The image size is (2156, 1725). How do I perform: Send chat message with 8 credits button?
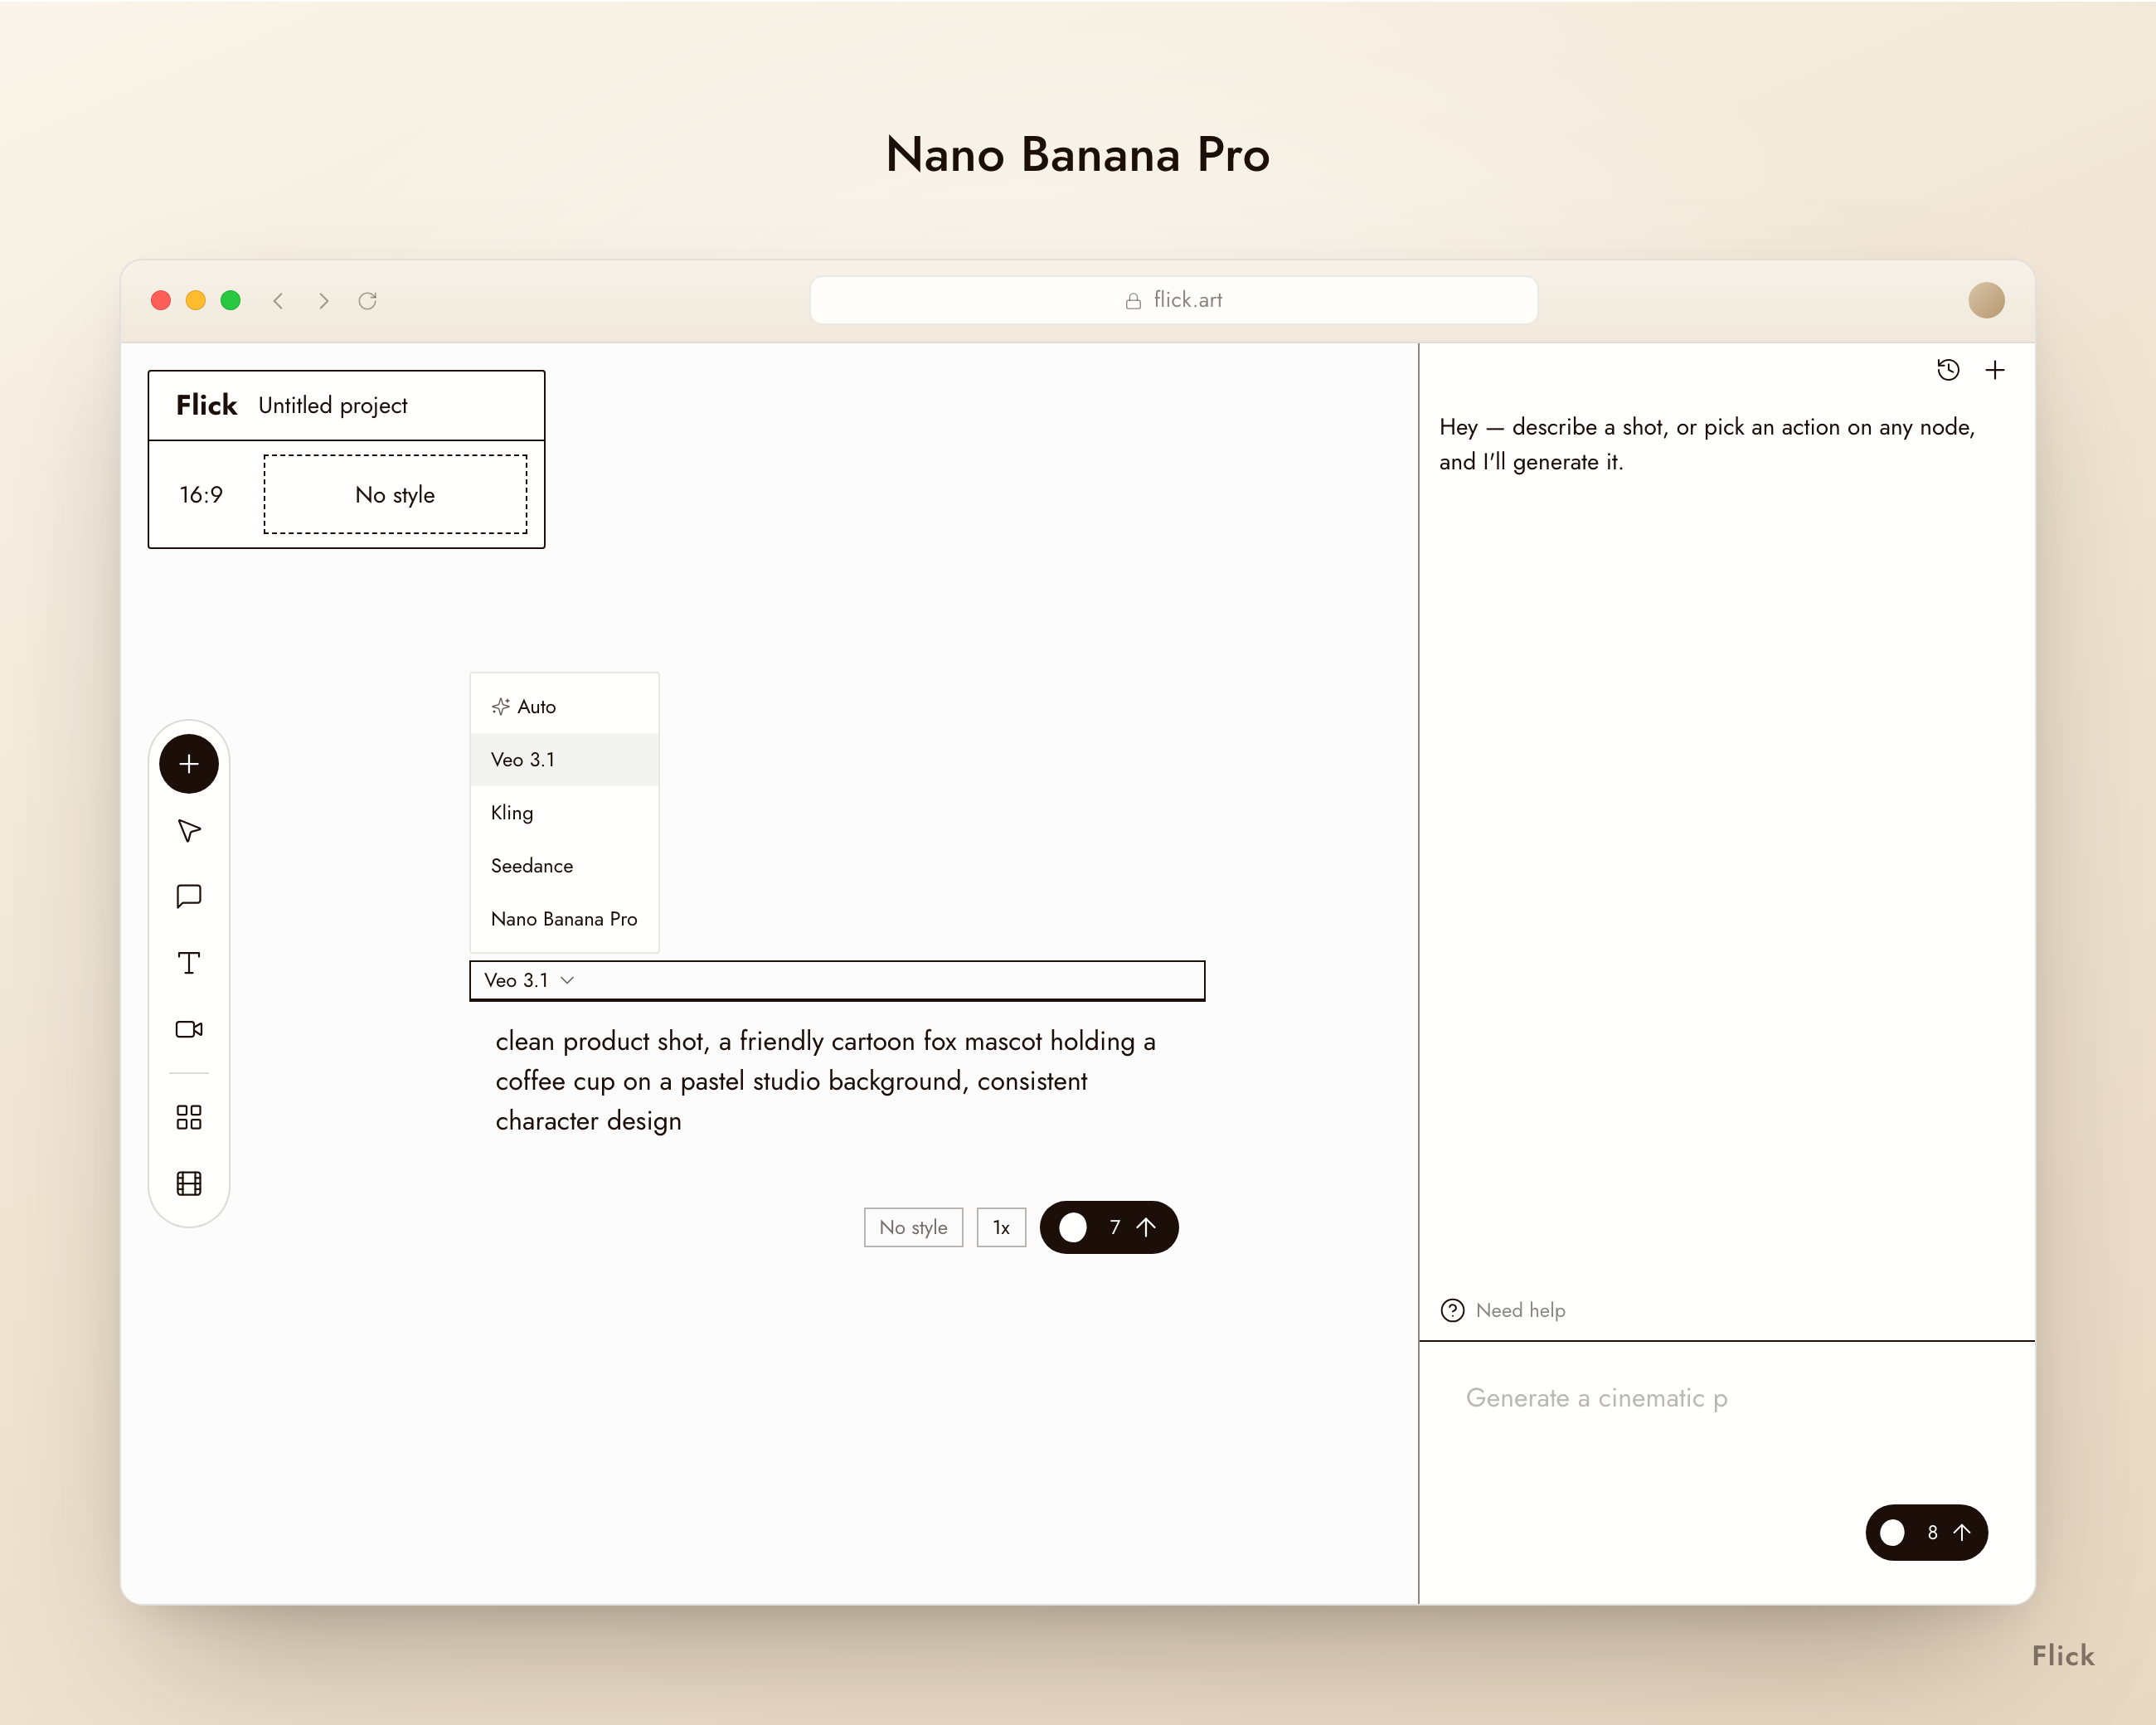tap(1926, 1532)
